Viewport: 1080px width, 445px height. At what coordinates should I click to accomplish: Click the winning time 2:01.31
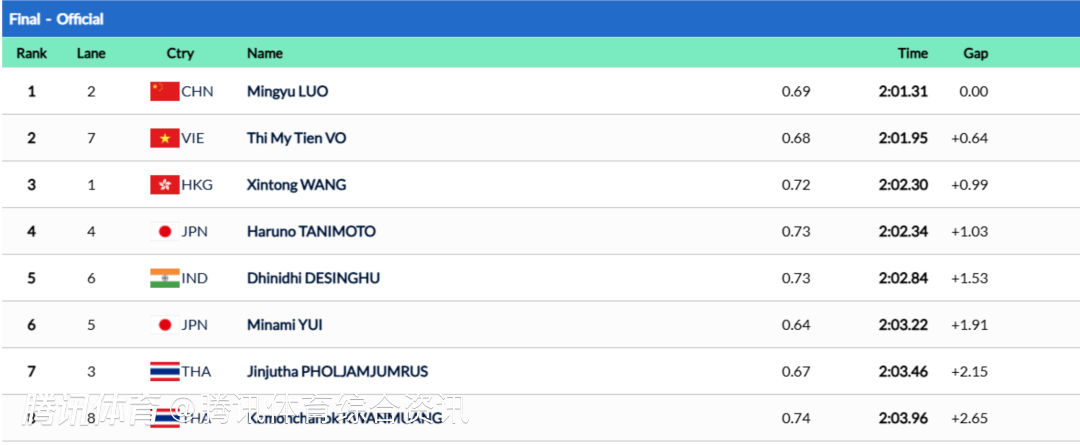903,91
